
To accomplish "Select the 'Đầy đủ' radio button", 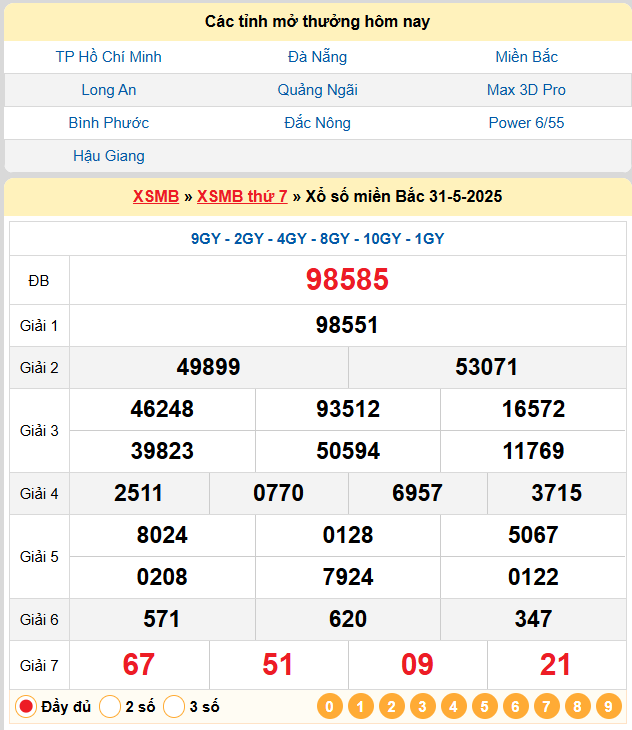I will [26, 706].
